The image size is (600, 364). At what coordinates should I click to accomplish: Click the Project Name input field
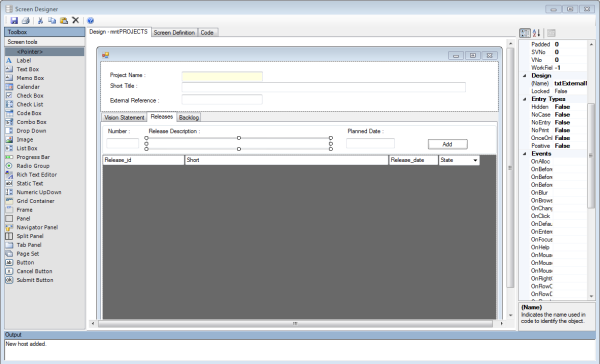[222, 76]
